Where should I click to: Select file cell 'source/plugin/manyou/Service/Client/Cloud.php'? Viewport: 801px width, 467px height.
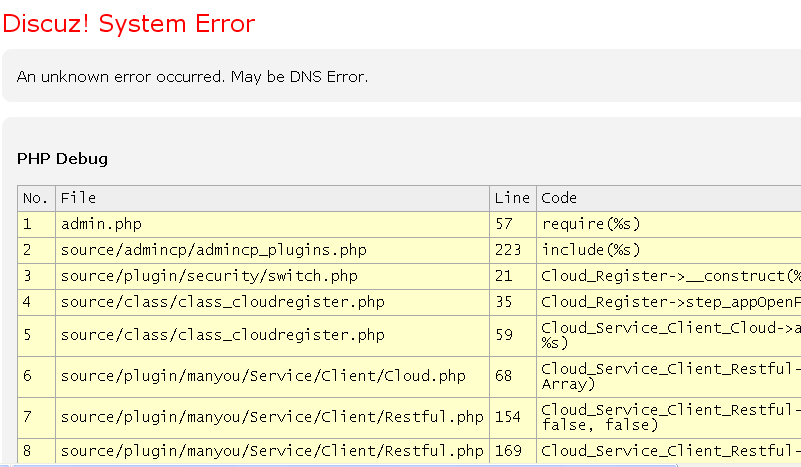pos(272,377)
